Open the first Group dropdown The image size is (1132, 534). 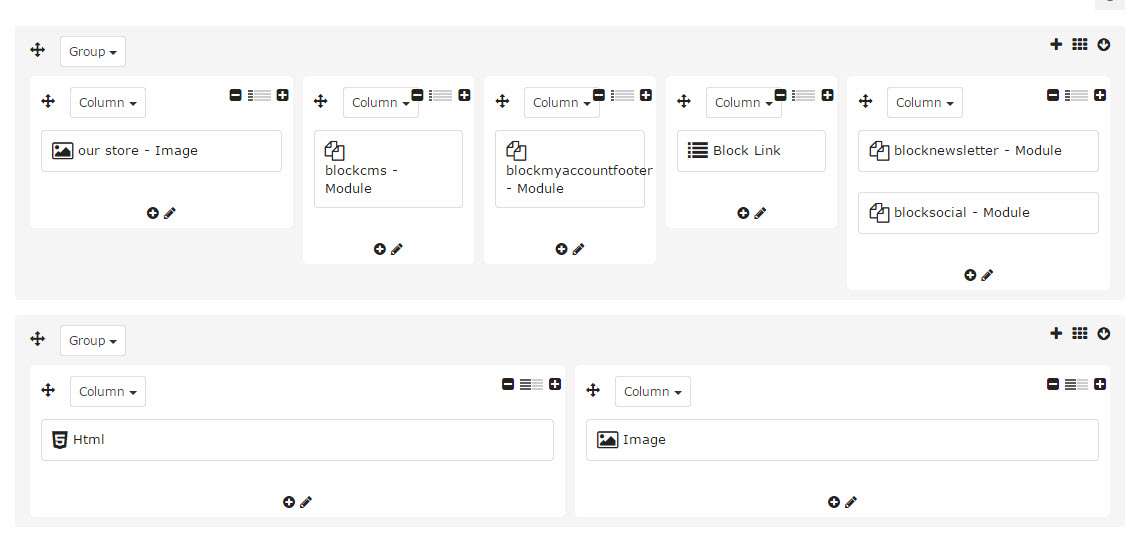[92, 52]
